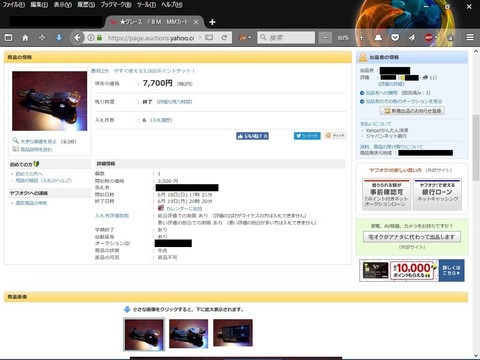Click カレンダーに追加 link
Image resolution: width=480 pixels, height=360 pixels.
[x=184, y=209]
